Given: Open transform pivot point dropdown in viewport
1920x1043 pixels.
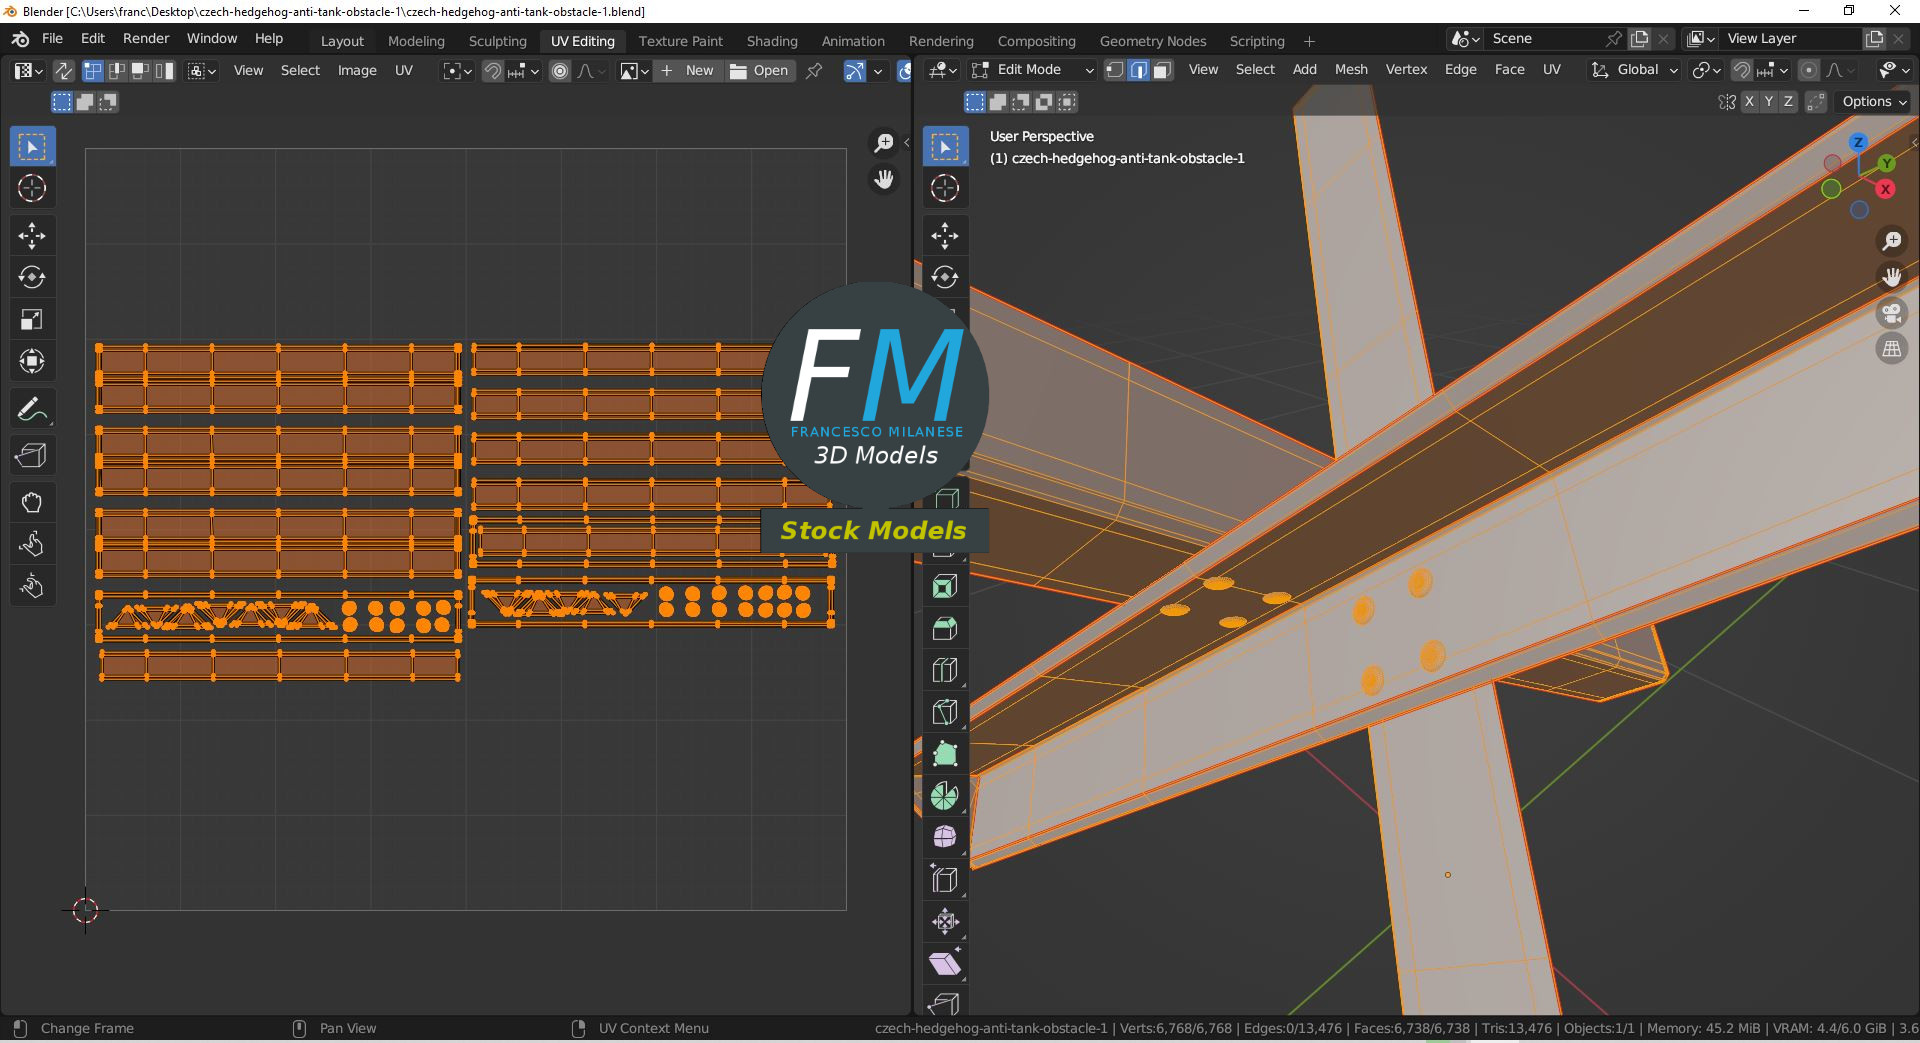Looking at the screenshot, I should [1706, 70].
